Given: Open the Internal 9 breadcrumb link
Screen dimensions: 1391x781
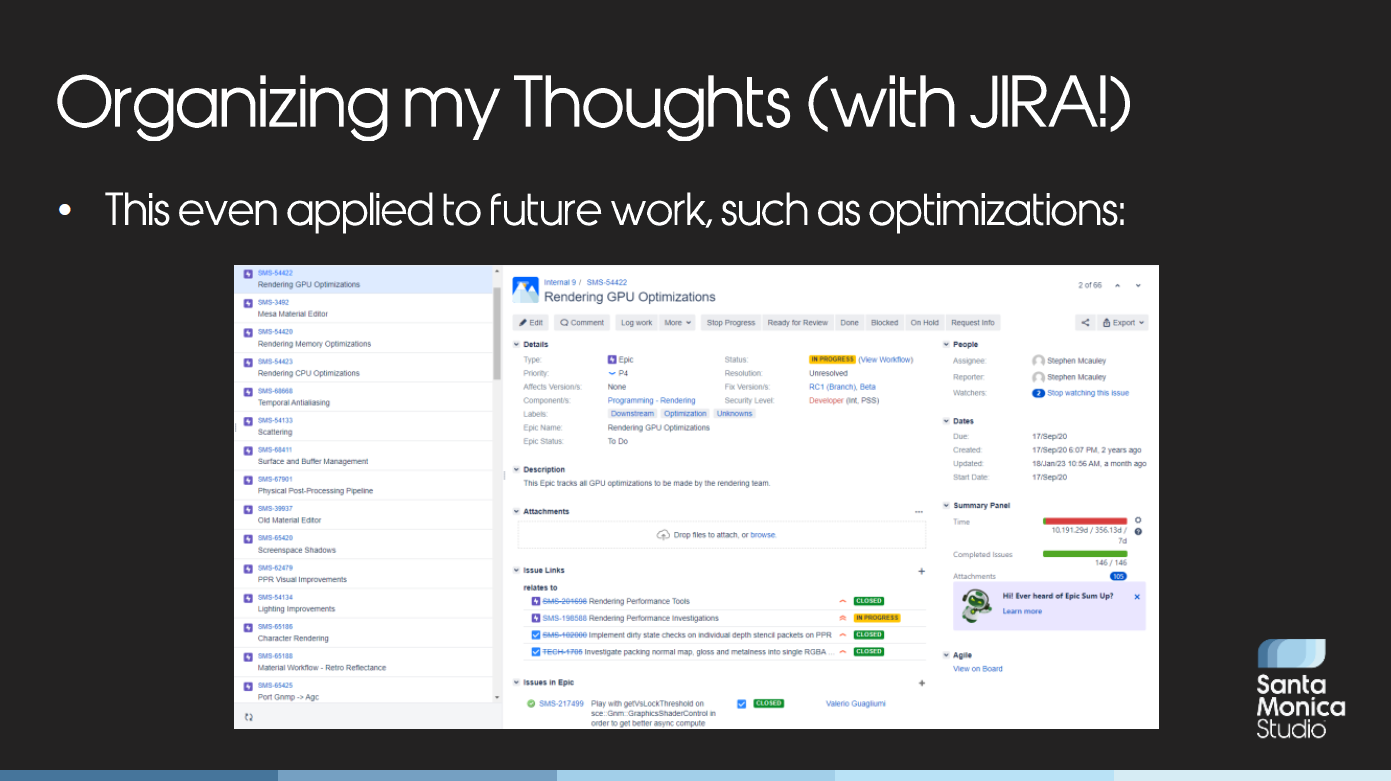Looking at the screenshot, I should click(x=559, y=283).
